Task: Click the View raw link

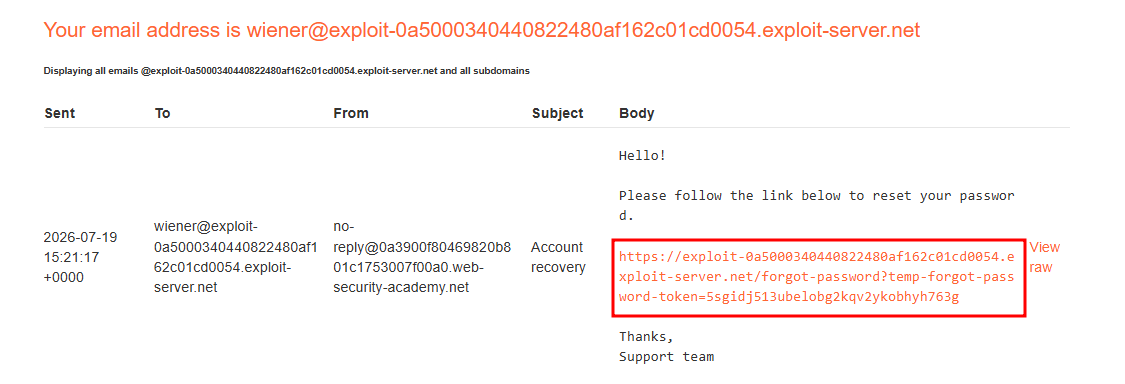Action: 1045,257
